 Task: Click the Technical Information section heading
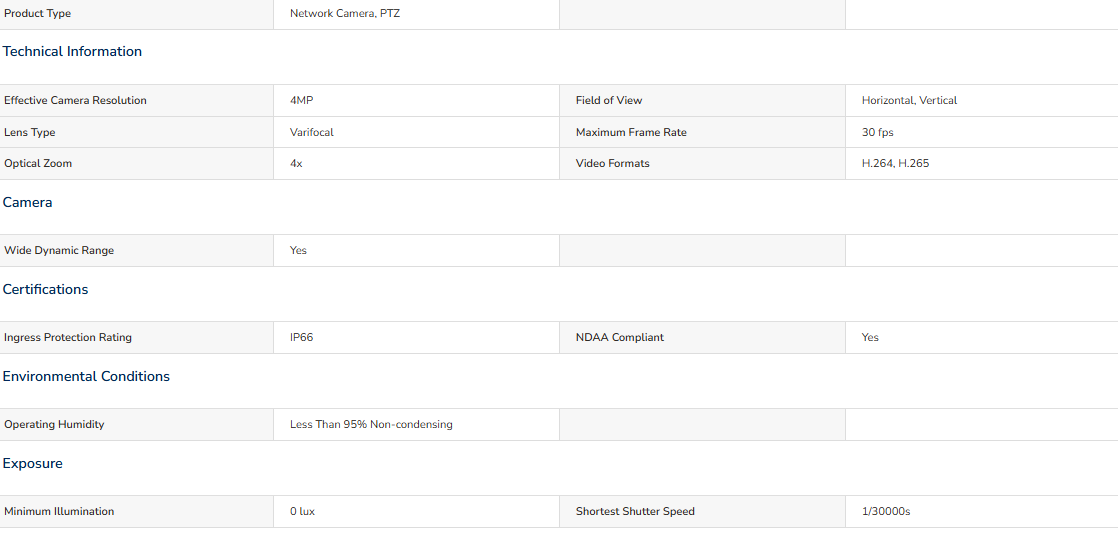point(72,51)
